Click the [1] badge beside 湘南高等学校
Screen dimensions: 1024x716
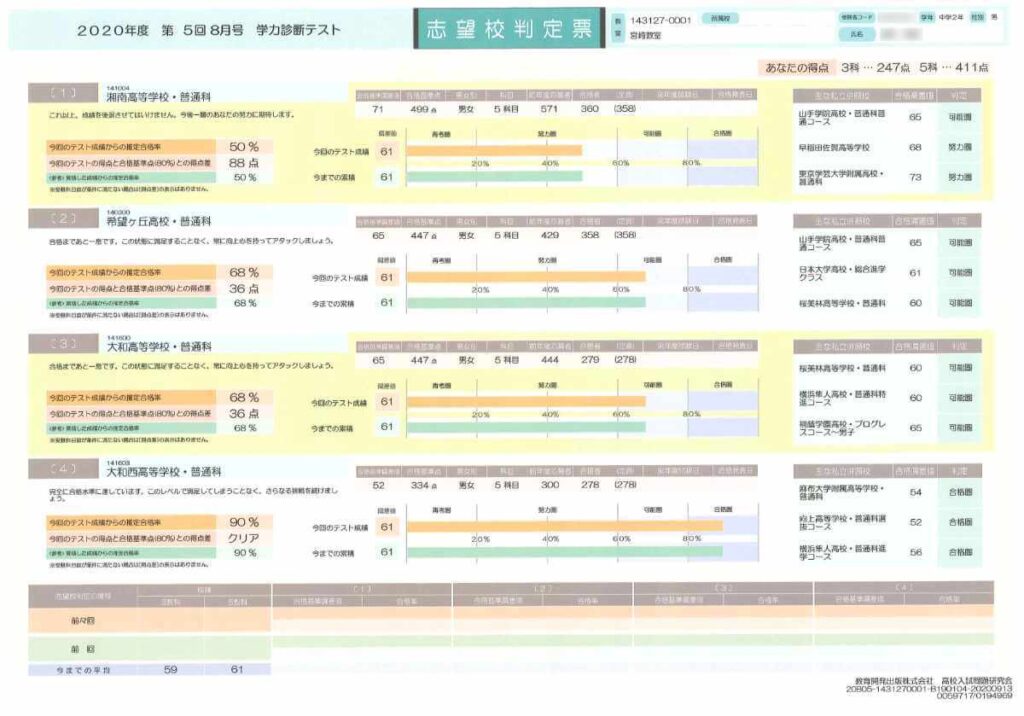[x=62, y=94]
